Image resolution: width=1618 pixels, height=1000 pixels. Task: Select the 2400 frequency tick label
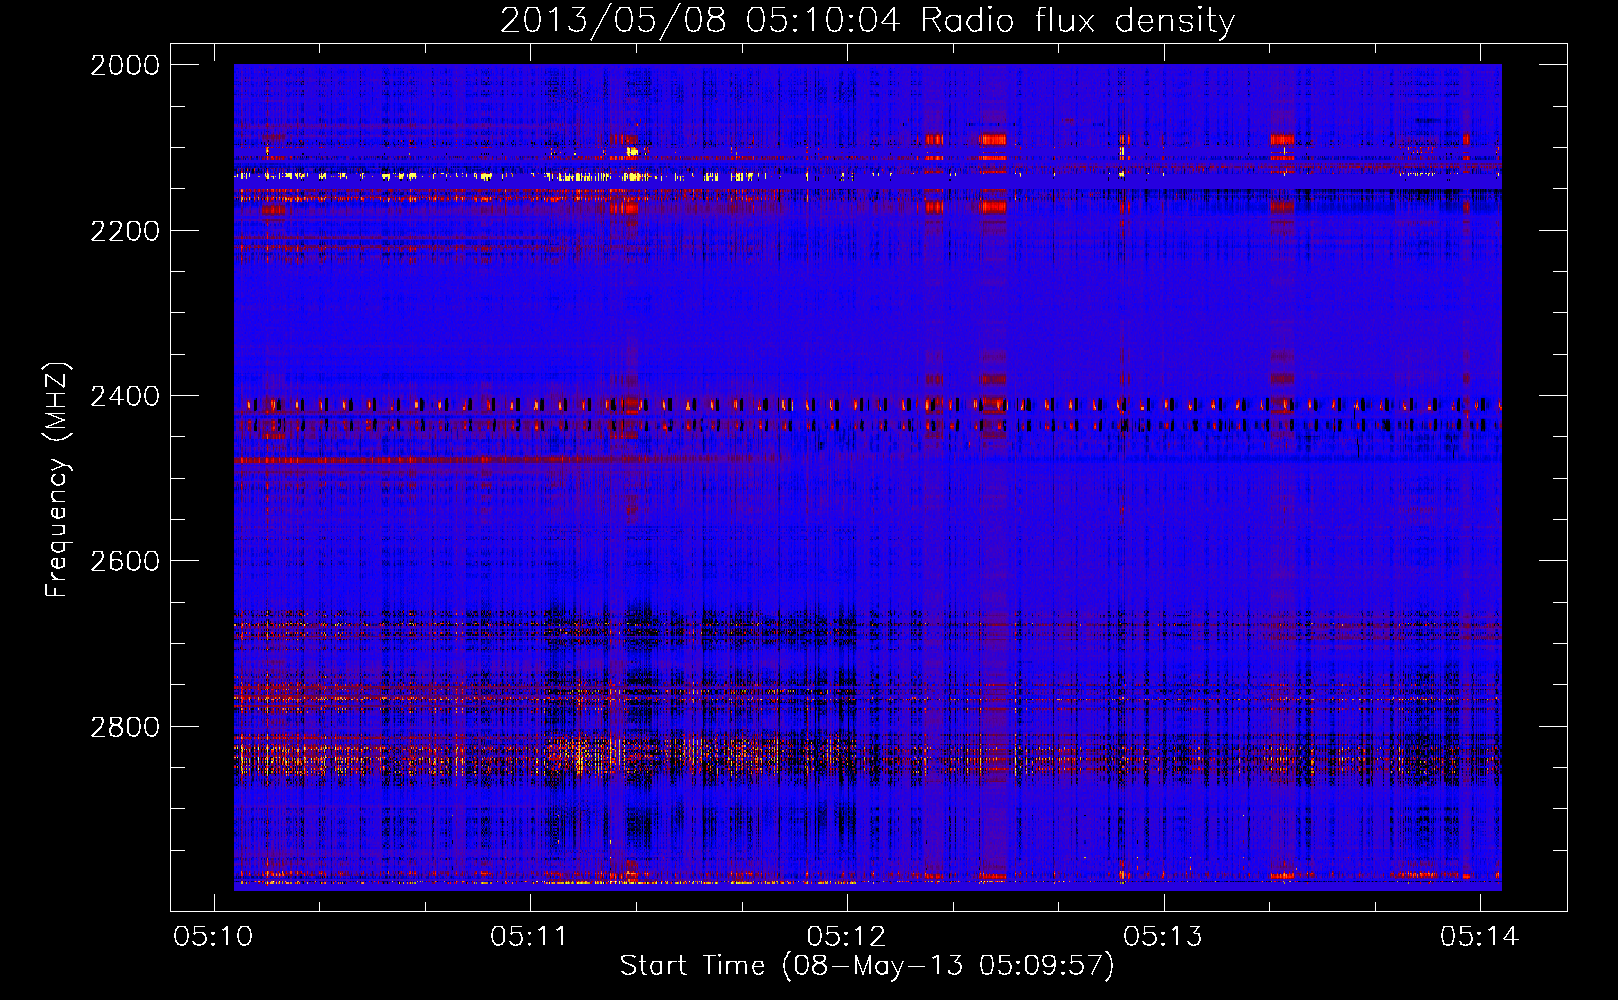pyautogui.click(x=125, y=397)
